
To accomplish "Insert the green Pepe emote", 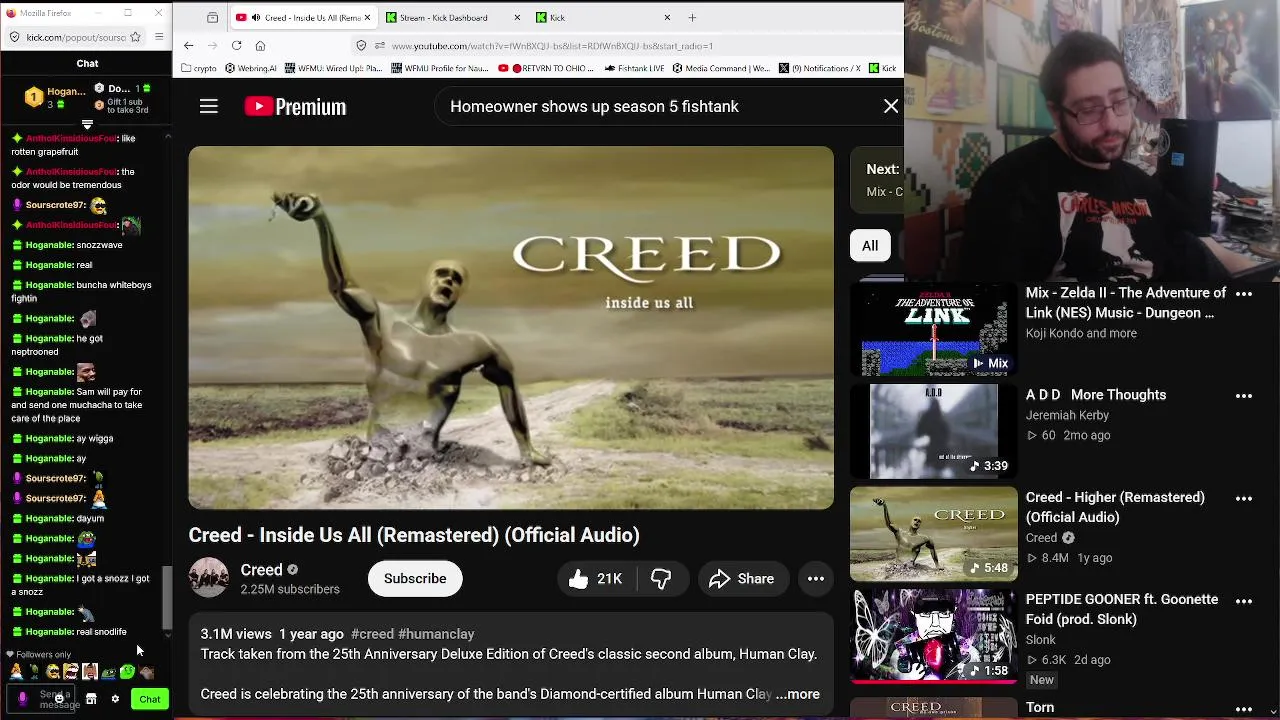I will point(109,672).
